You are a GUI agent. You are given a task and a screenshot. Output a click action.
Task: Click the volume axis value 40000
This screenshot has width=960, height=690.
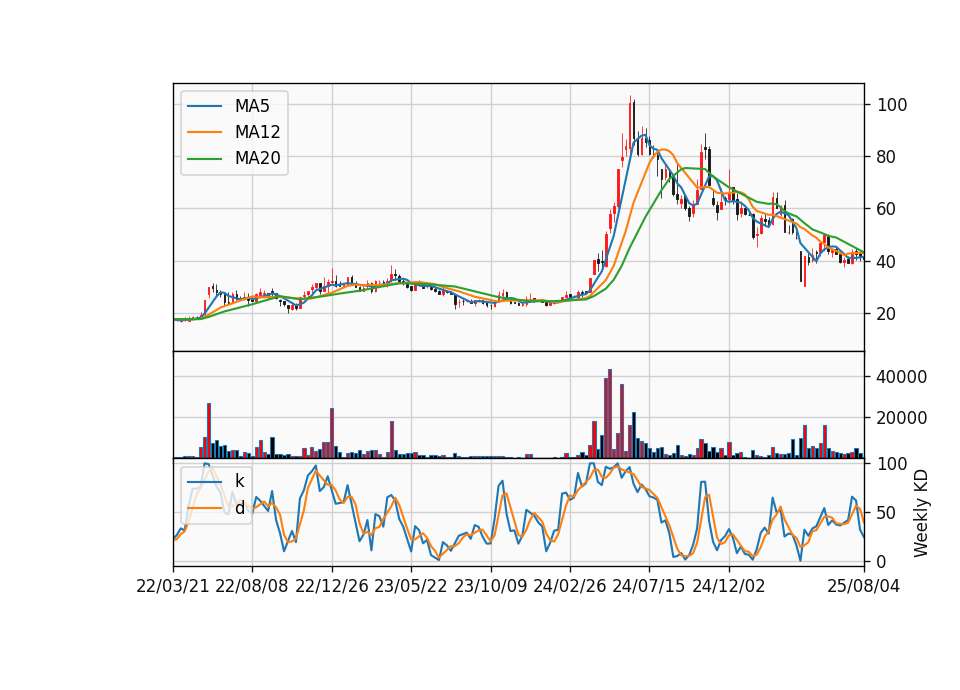[902, 377]
